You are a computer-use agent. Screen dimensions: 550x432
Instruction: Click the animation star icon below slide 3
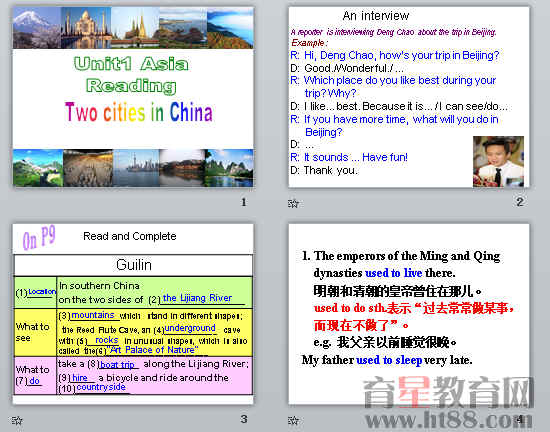coord(17,420)
